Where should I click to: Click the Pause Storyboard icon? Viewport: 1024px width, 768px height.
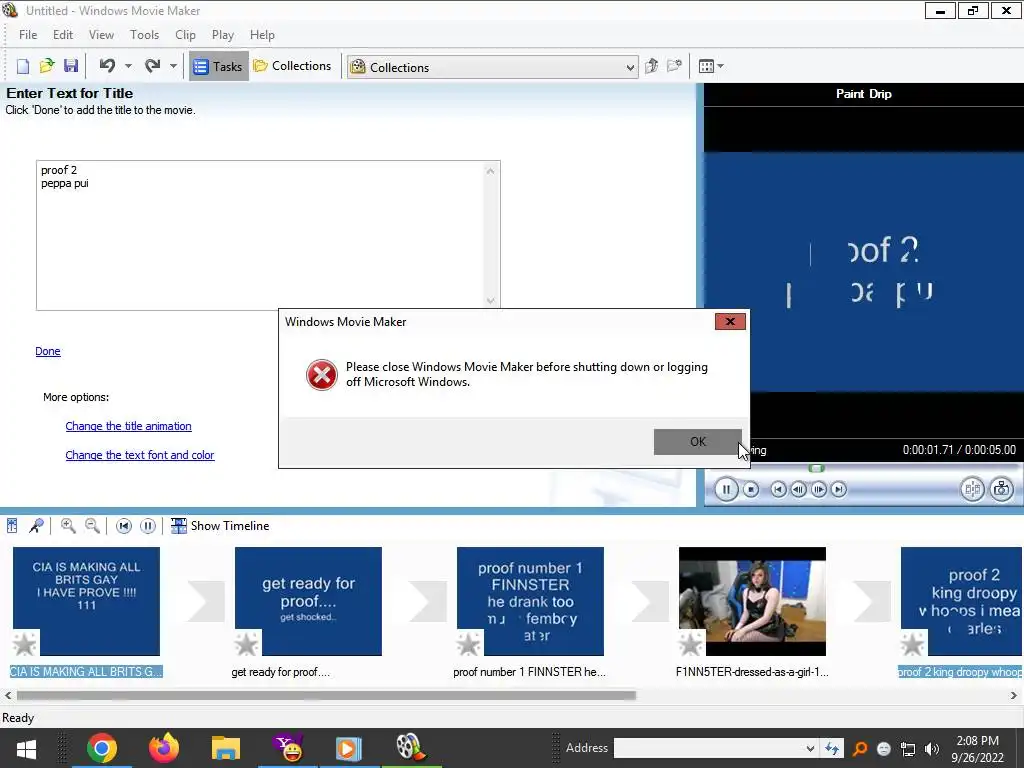[148, 526]
